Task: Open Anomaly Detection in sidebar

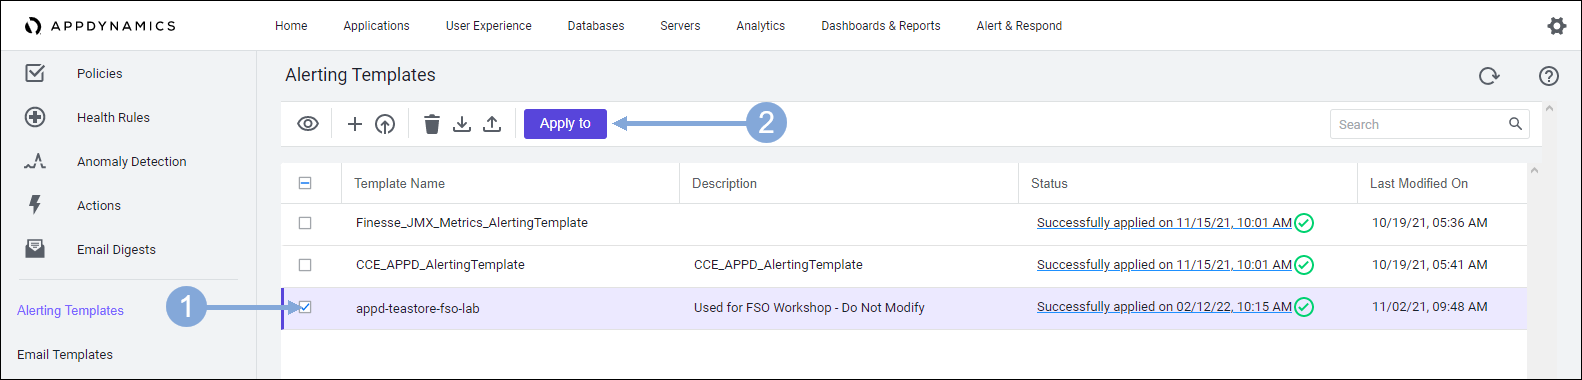Action: coord(131,162)
